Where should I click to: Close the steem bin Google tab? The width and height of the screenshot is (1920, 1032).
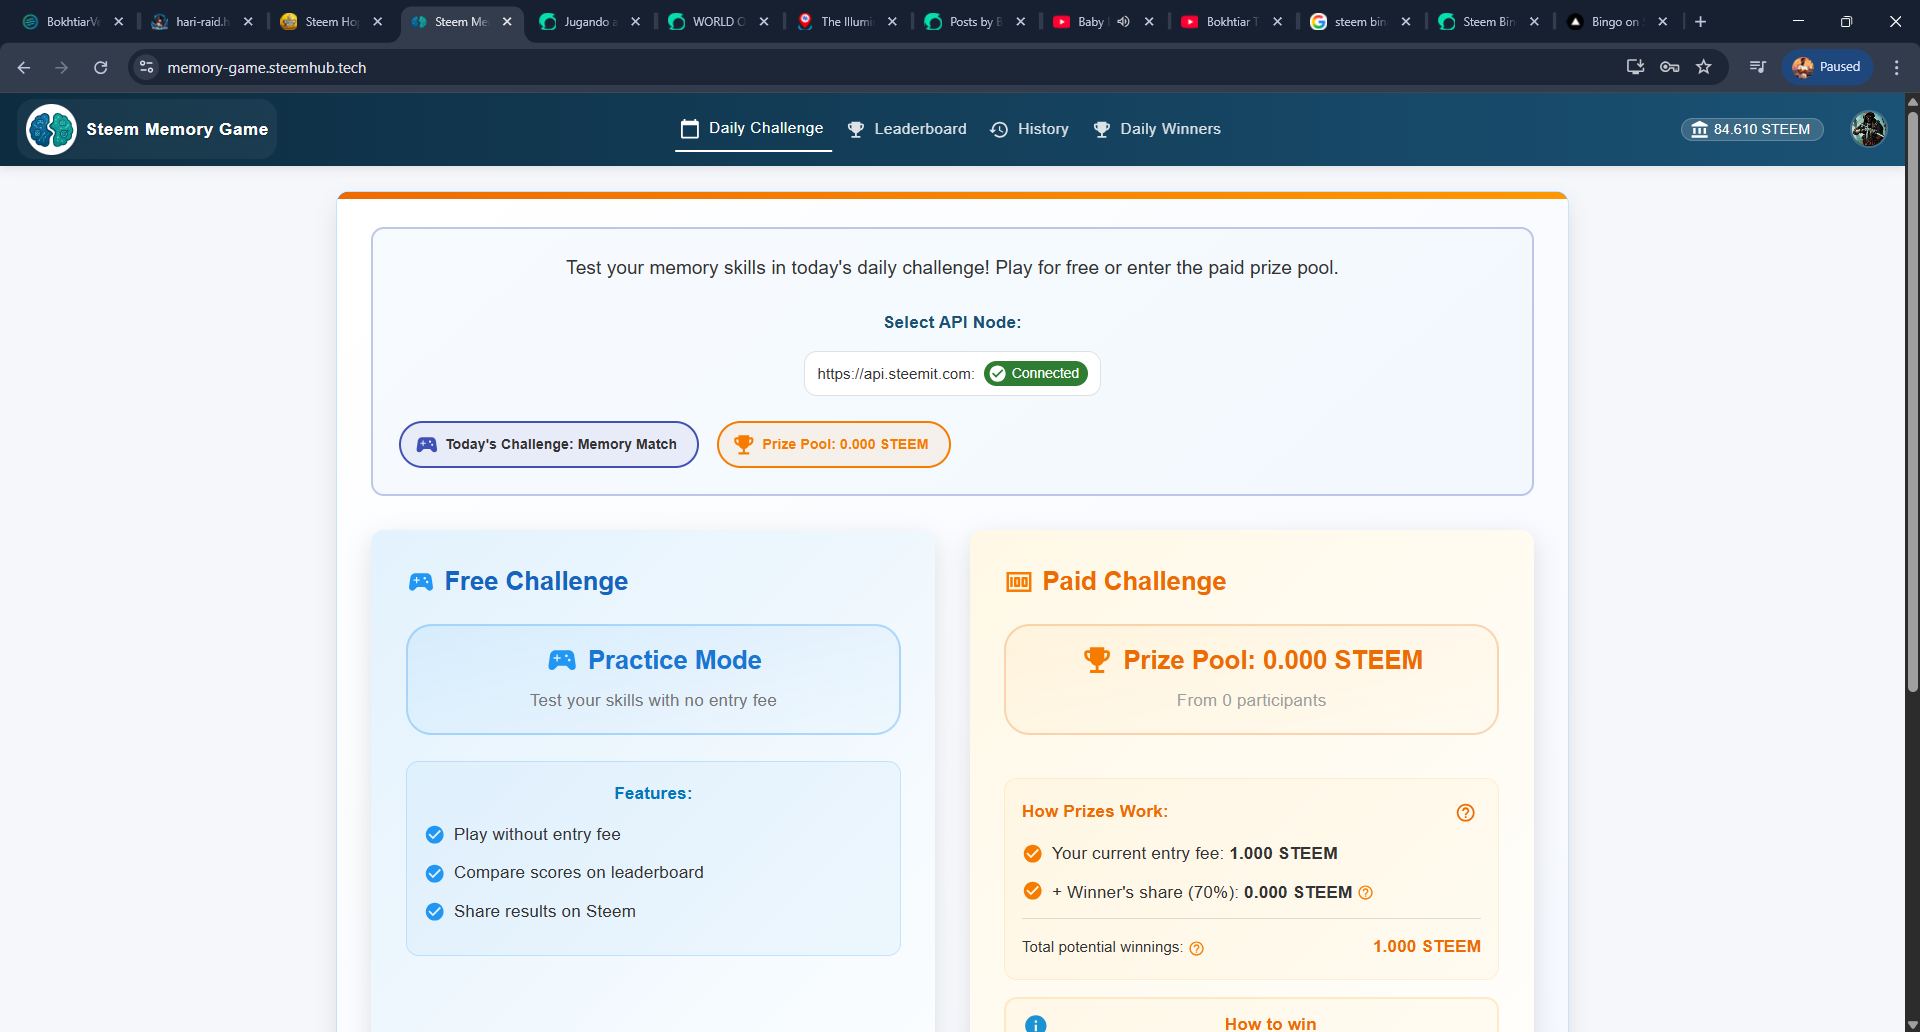click(x=1406, y=21)
